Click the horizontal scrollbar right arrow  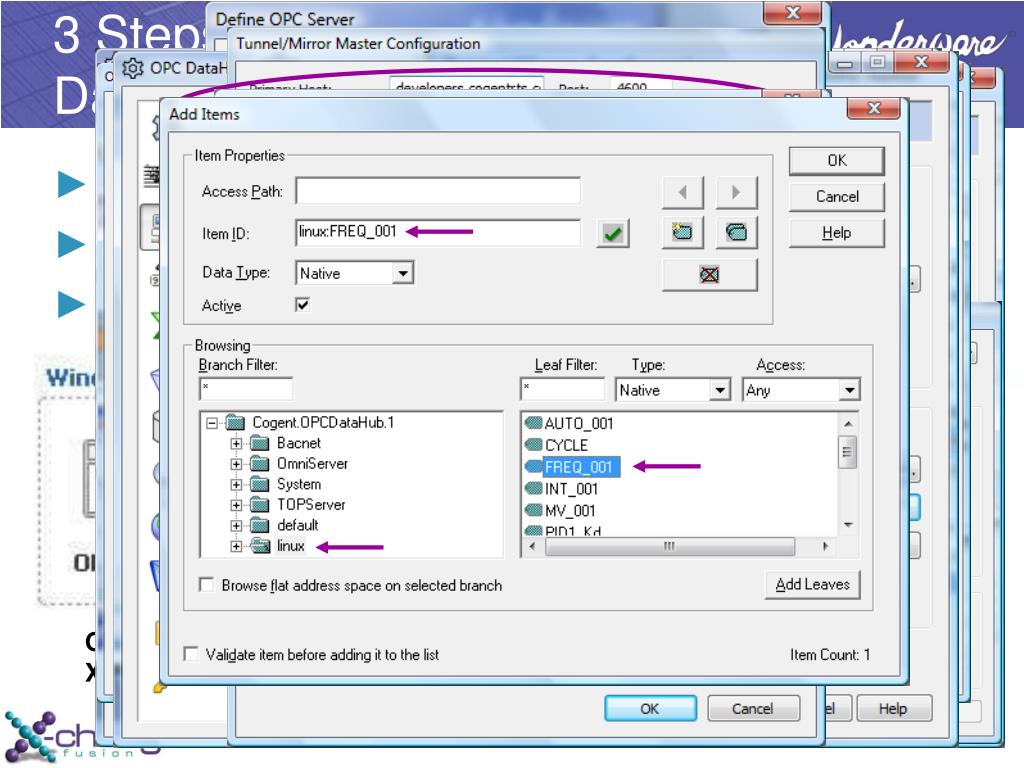pos(825,546)
